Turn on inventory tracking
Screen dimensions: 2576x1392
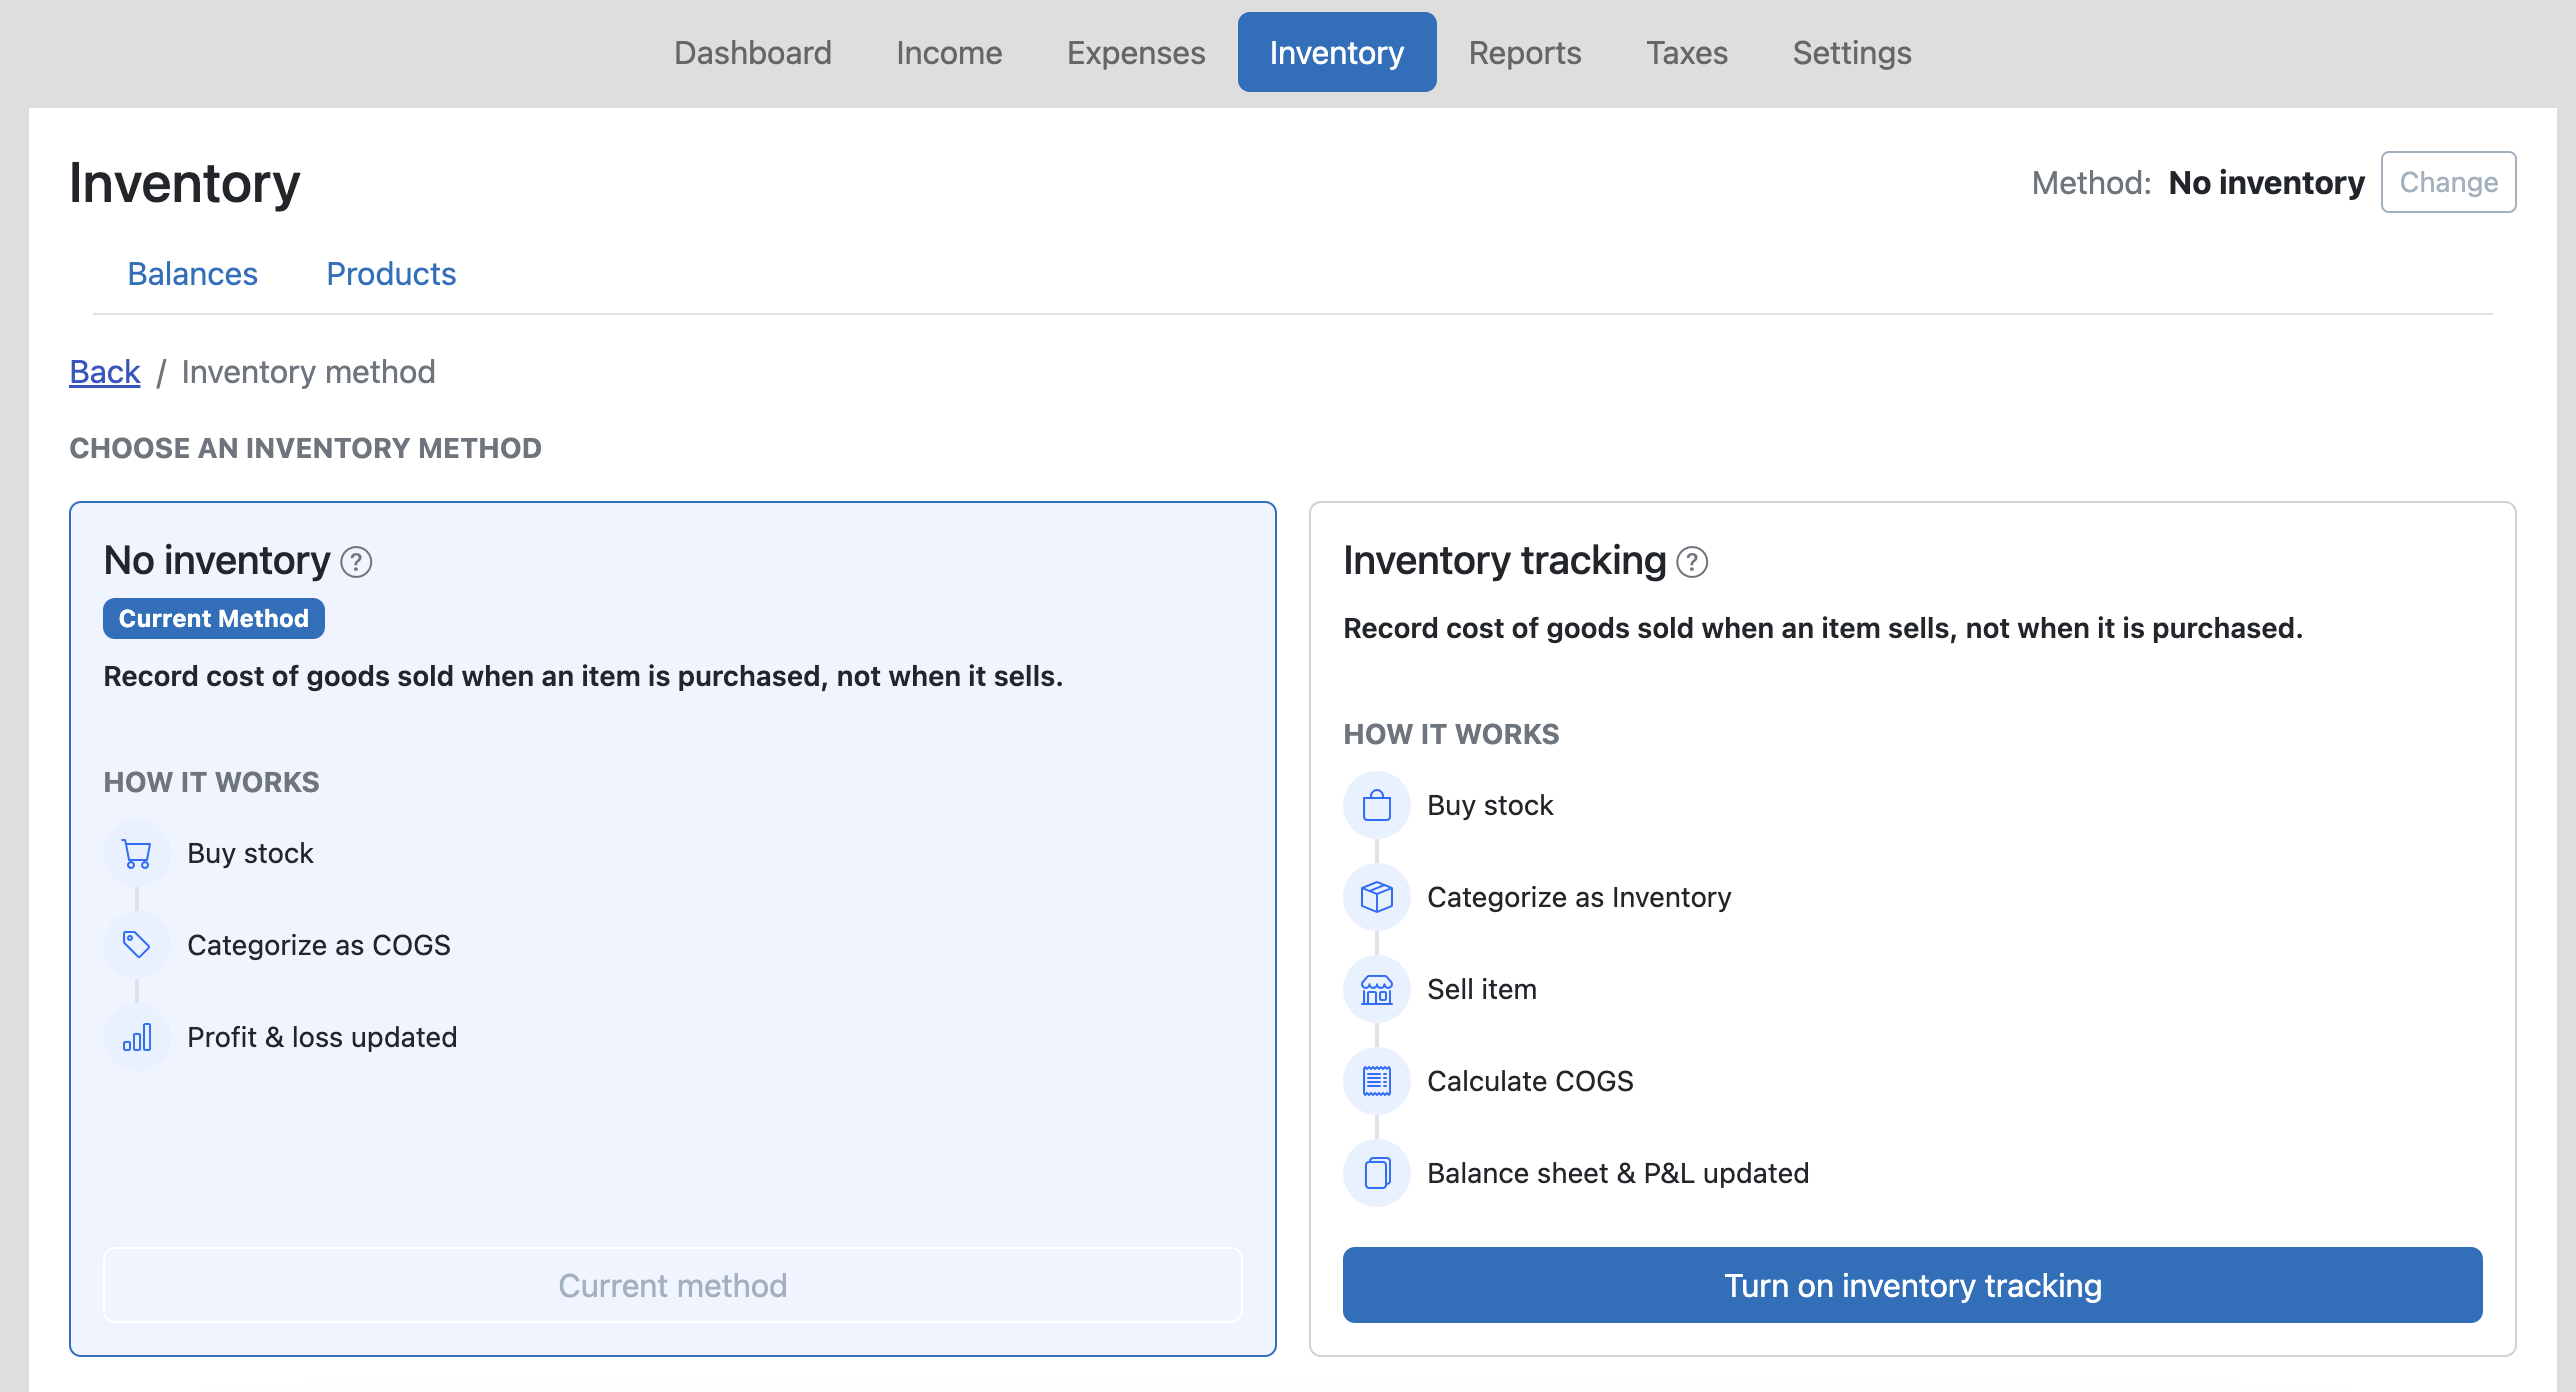coord(1913,1285)
